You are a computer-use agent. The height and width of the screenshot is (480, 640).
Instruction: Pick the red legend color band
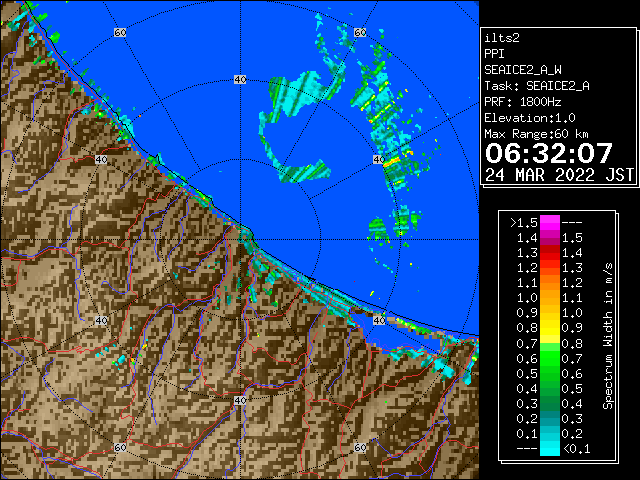click(550, 253)
